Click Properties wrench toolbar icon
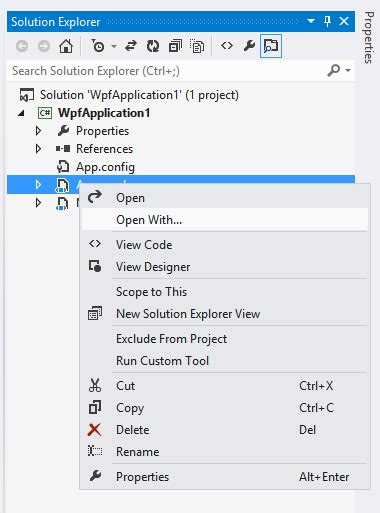This screenshot has width=380, height=513. click(x=249, y=46)
